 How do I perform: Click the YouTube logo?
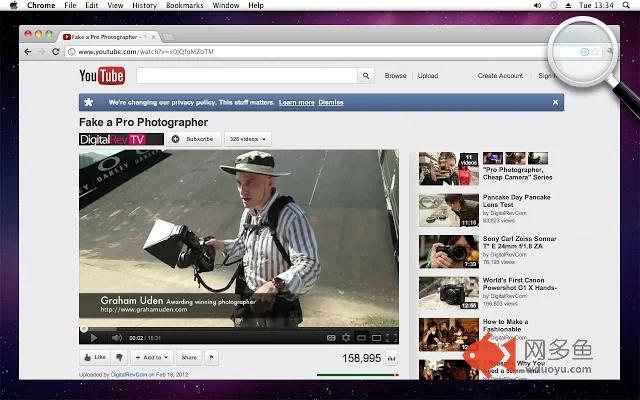[x=102, y=76]
